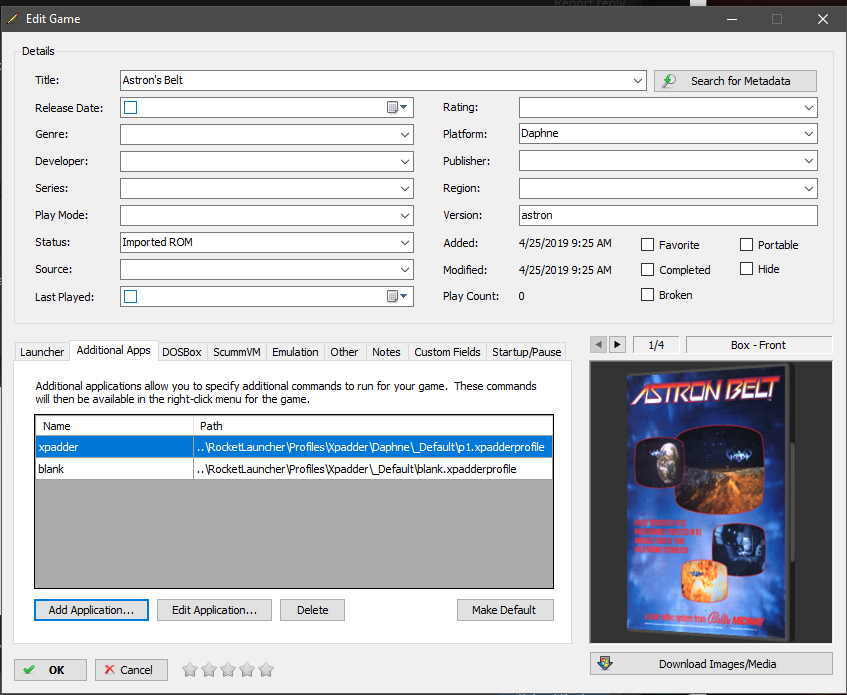Click inside the Version field containing astron
The image size is (847, 695).
tap(668, 215)
